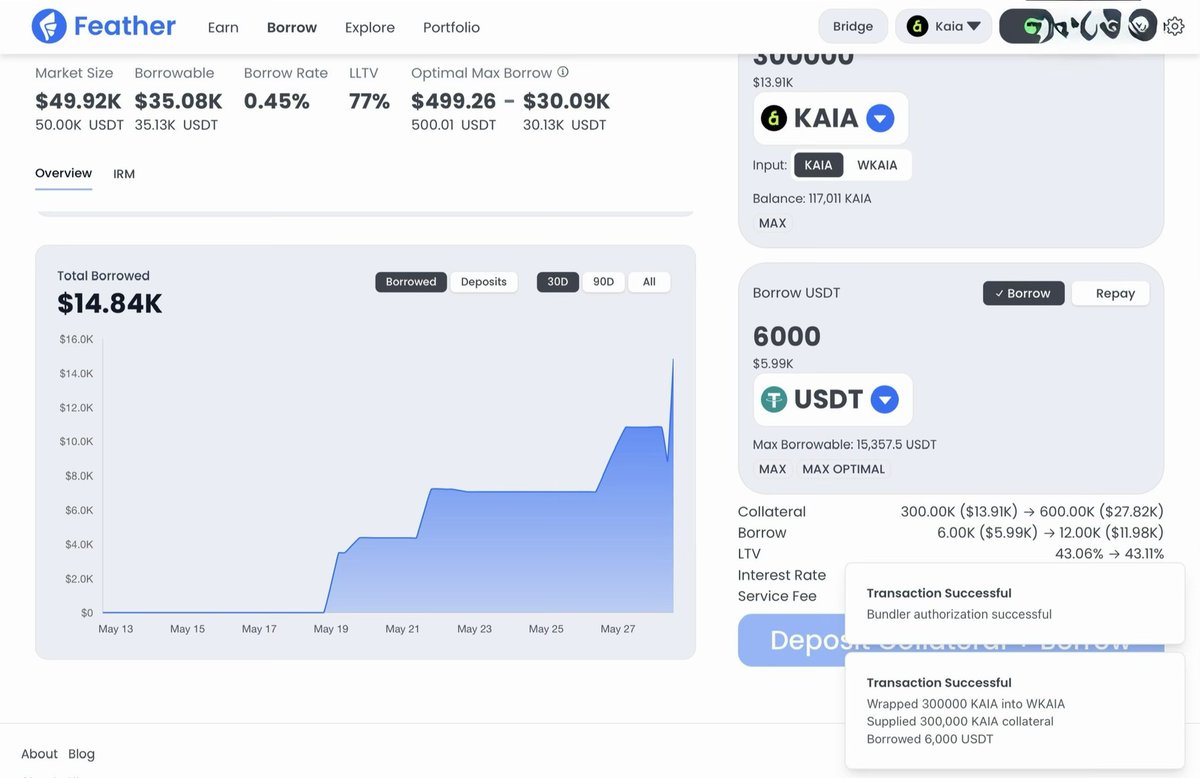
Task: Click the Bundler authorization successful notification
Action: [x=1015, y=603]
